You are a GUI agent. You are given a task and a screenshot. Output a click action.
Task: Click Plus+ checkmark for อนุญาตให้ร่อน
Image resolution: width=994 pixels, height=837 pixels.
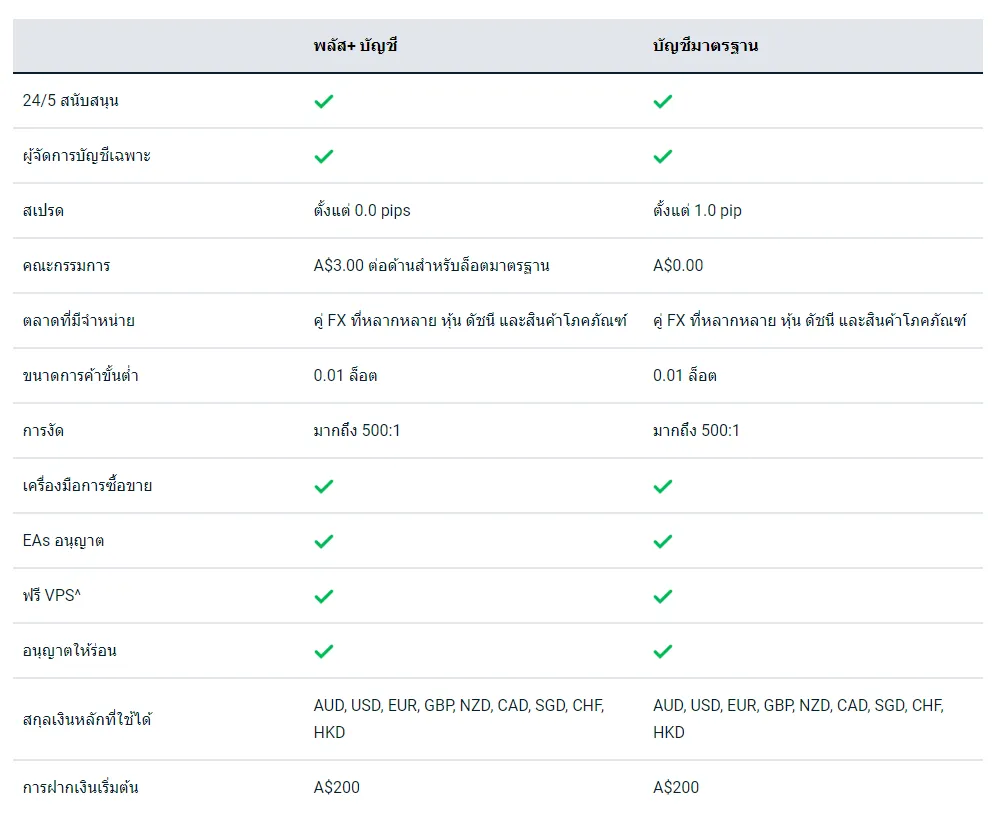click(x=323, y=651)
